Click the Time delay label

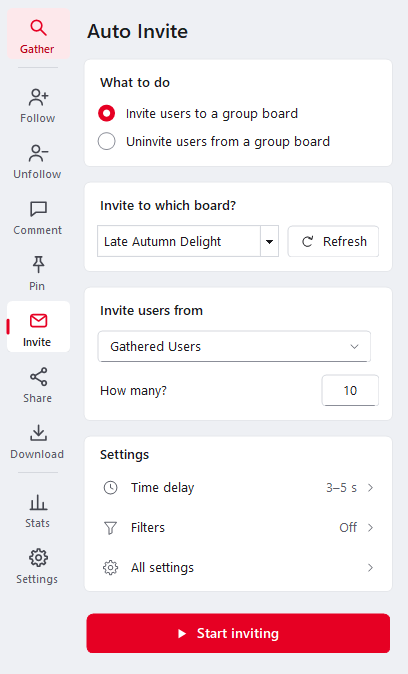tap(163, 488)
